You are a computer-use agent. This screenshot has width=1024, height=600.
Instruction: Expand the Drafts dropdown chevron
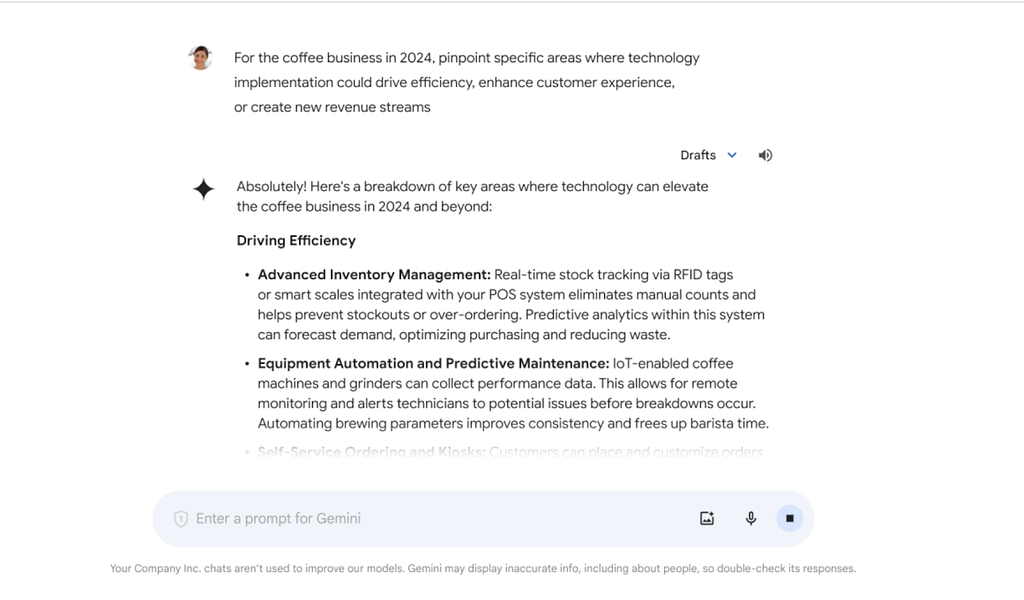pyautogui.click(x=732, y=155)
